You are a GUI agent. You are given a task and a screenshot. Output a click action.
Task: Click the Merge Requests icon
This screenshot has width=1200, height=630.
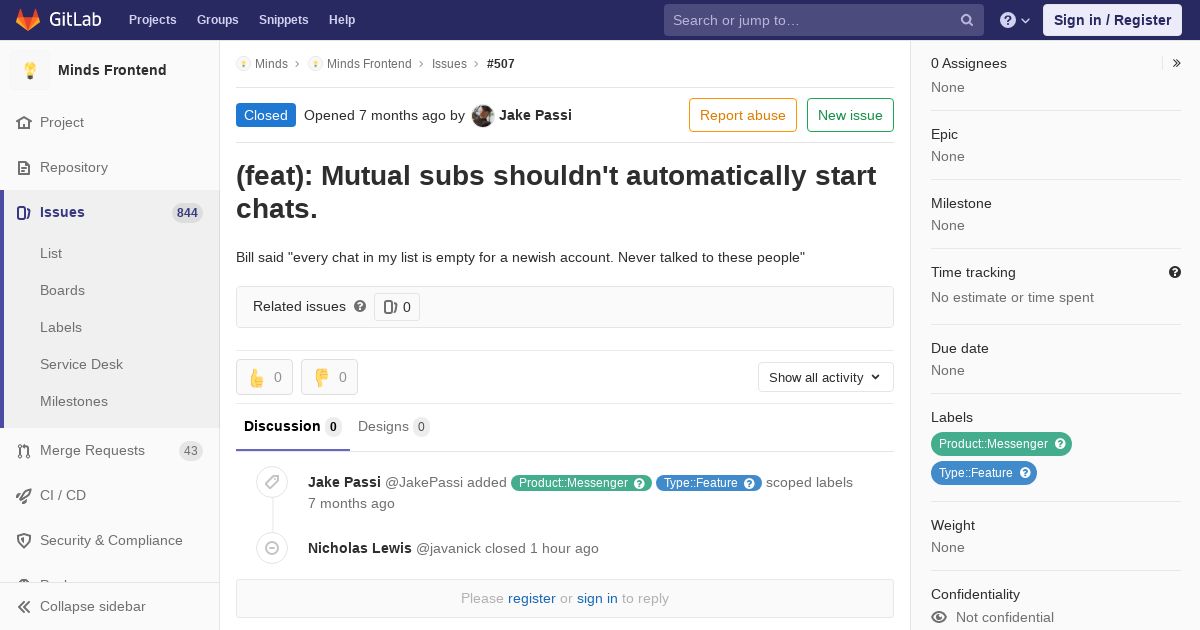[x=24, y=450]
